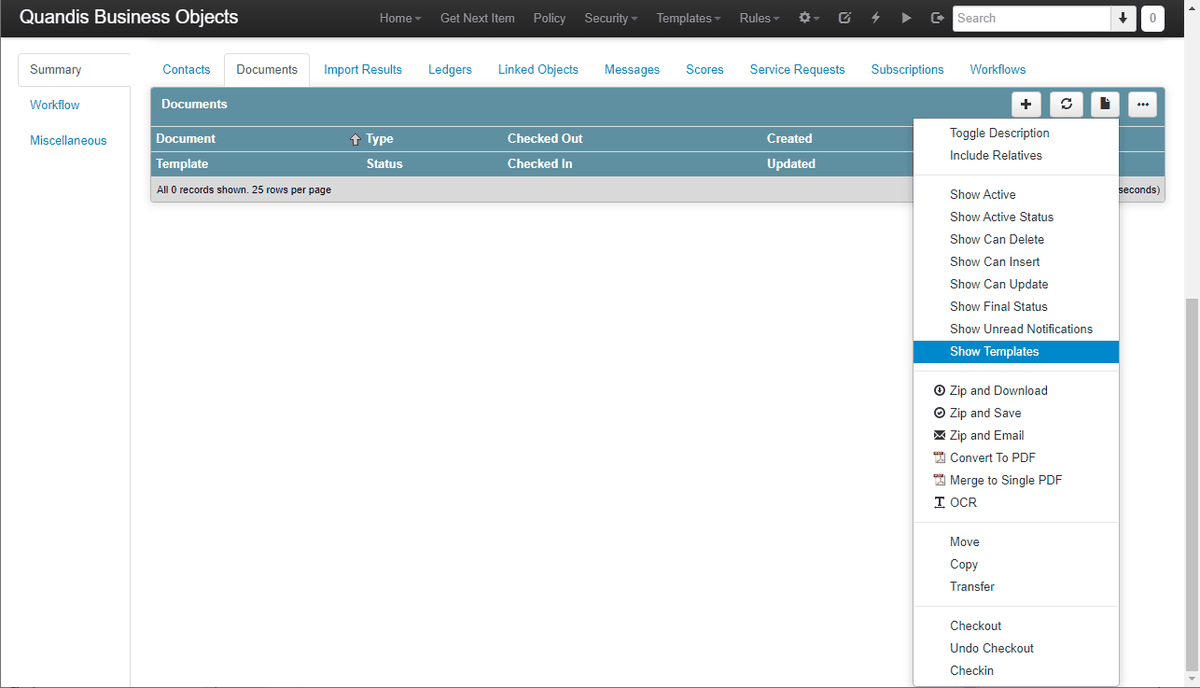1200x688 pixels.
Task: Open the Security dropdown menu
Action: pos(611,18)
